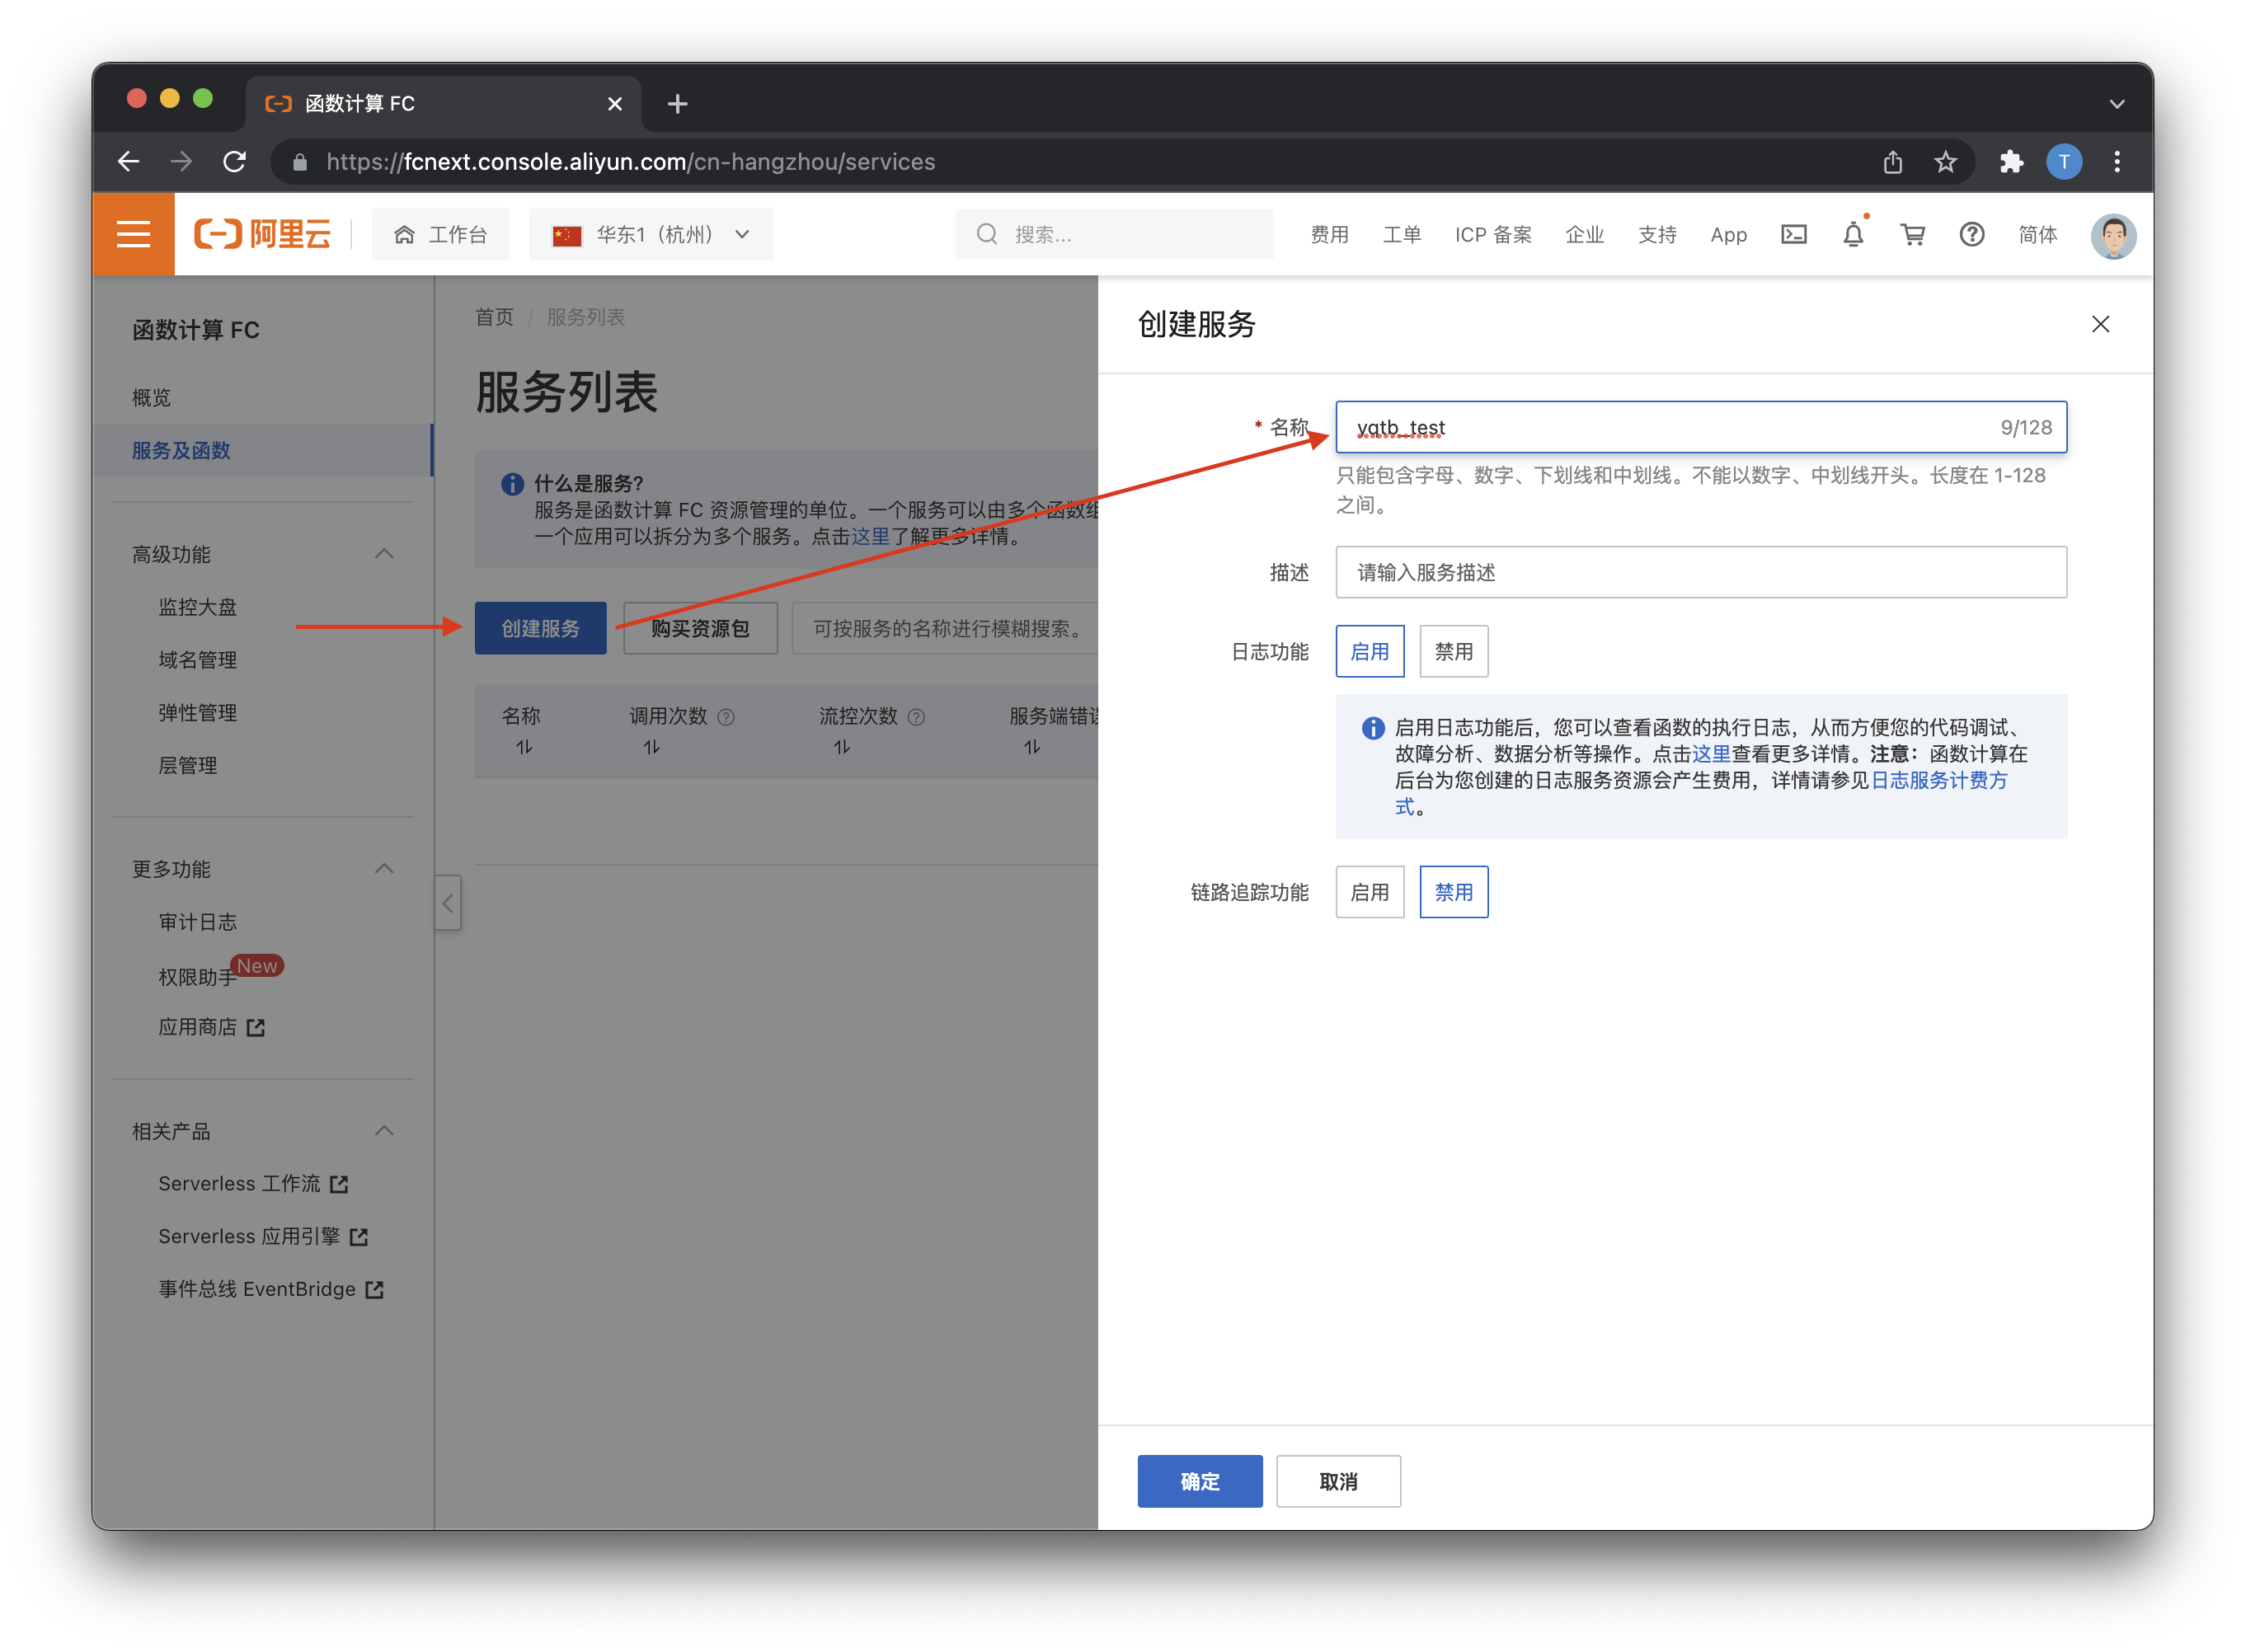This screenshot has width=2246, height=1652.
Task: Click info icon next to 调用次数
Action: 726,717
